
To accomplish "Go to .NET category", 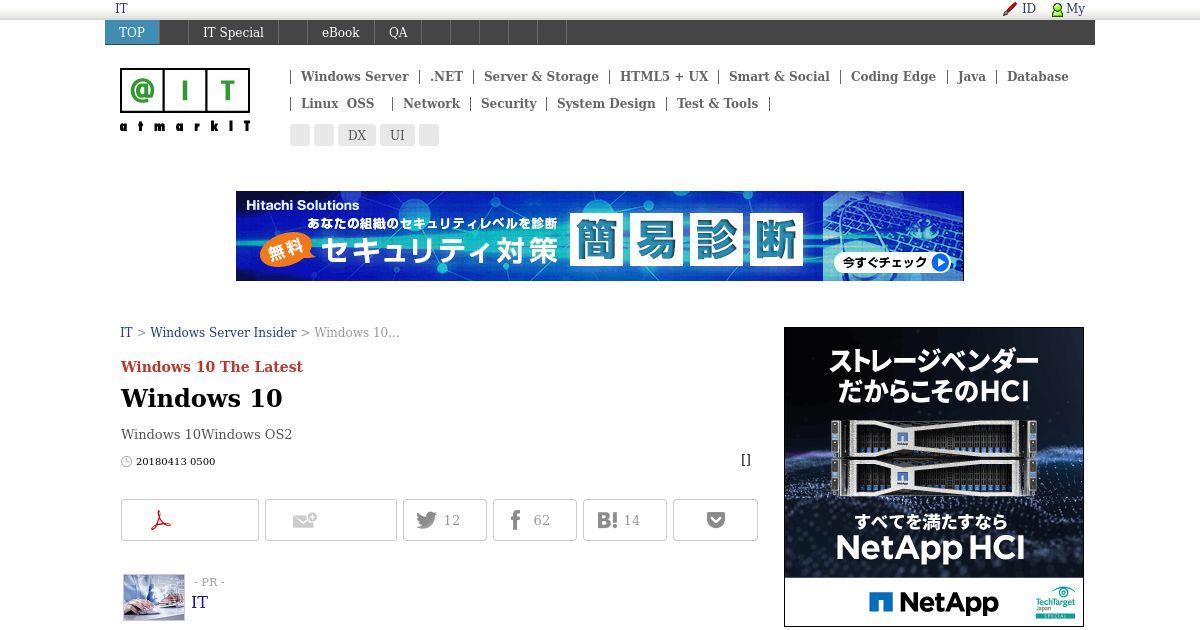I will point(447,76).
